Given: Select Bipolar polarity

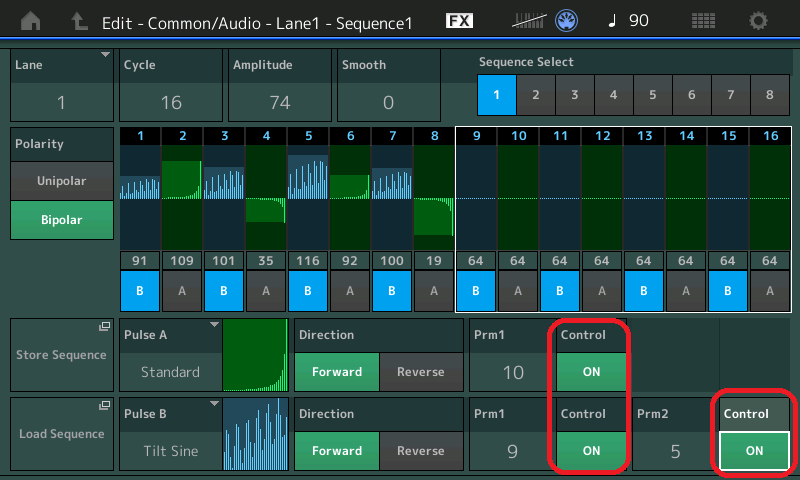Looking at the screenshot, I should 62,219.
